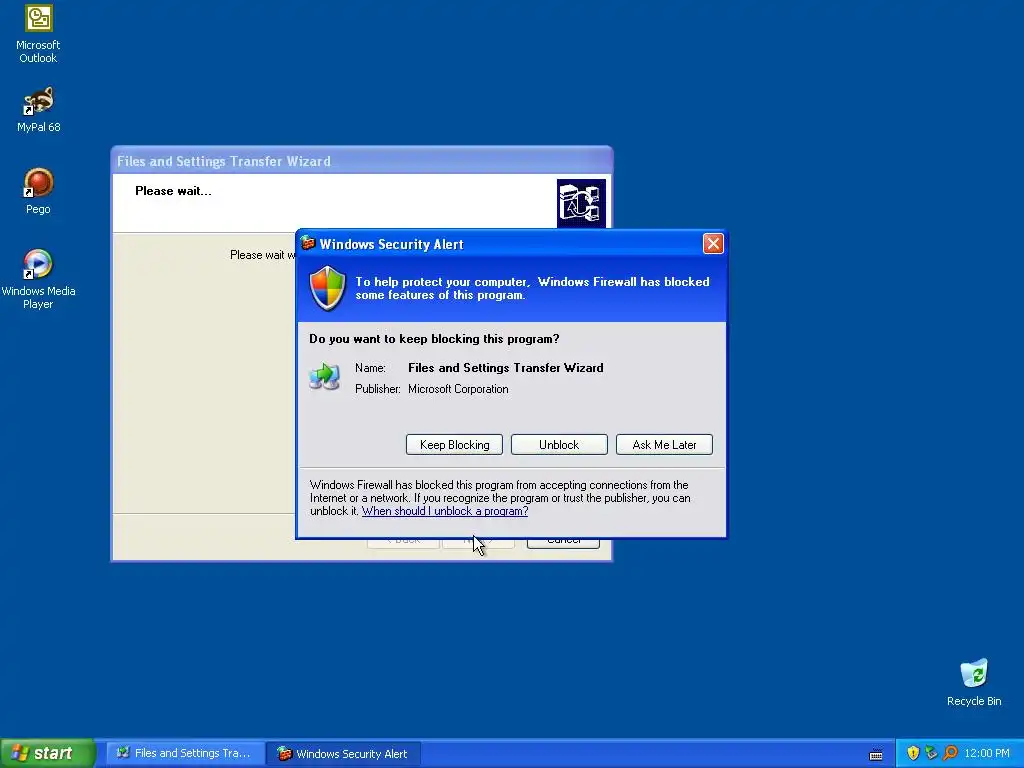Select Windows Security Alert taskbar button
The height and width of the screenshot is (768, 1024).
344,753
